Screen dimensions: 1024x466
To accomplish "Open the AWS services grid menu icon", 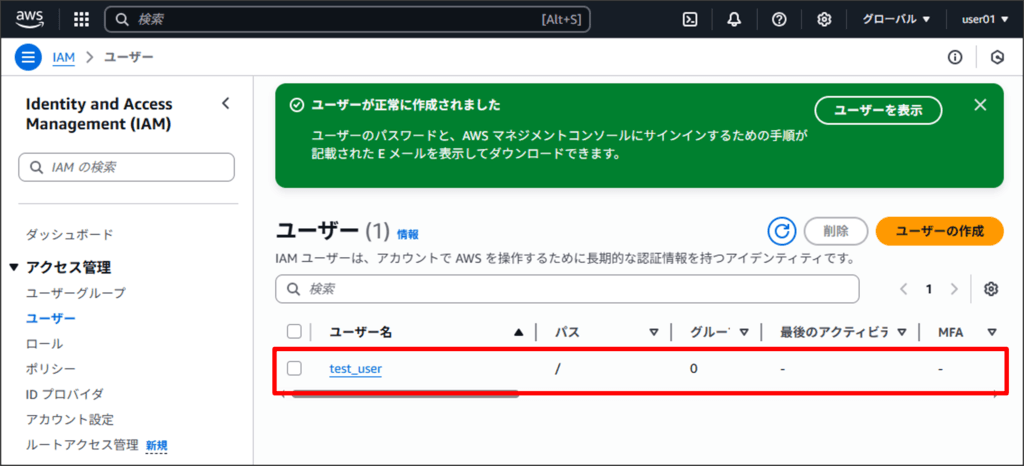I will pos(82,19).
